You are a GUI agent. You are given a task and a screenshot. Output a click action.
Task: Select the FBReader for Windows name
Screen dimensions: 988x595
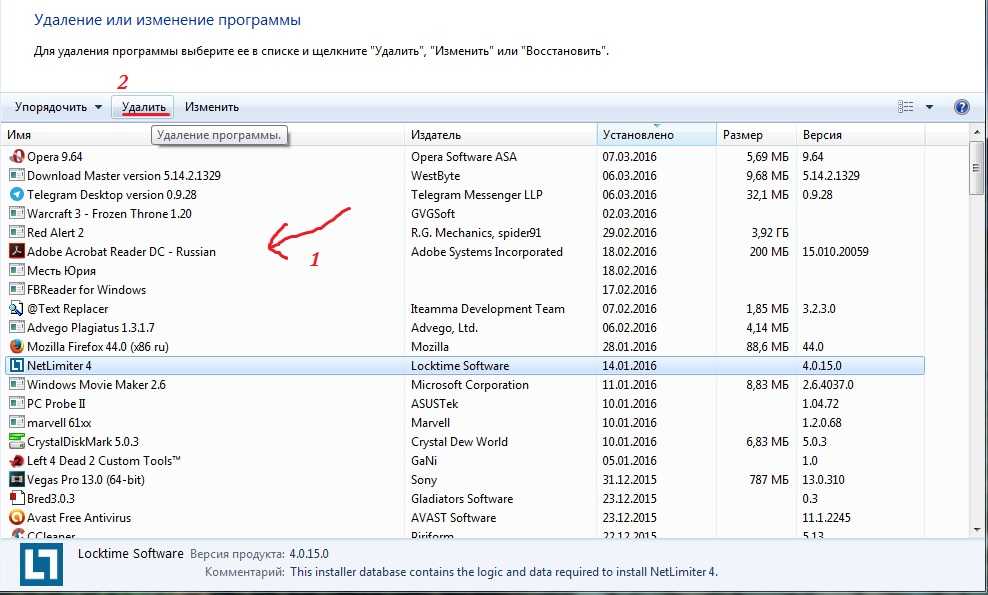click(x=86, y=289)
